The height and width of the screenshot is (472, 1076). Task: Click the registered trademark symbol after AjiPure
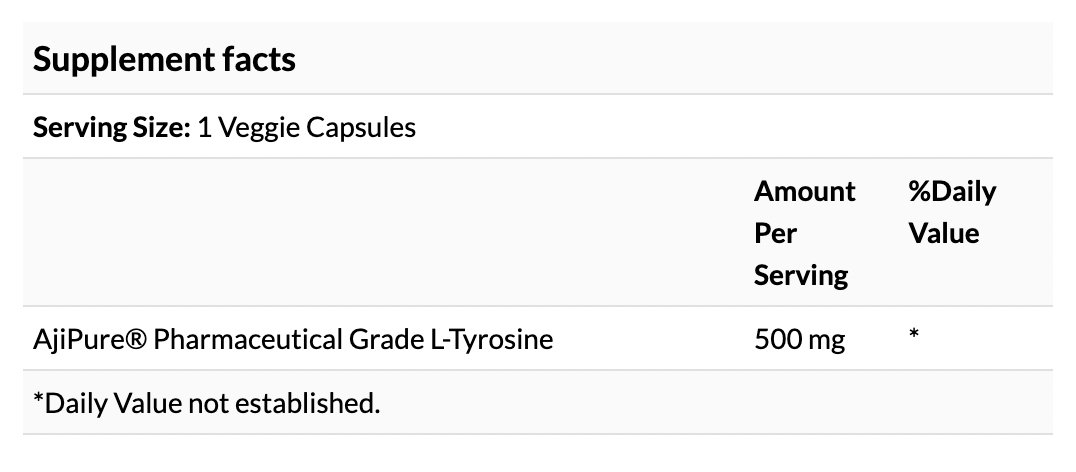pyautogui.click(x=136, y=339)
